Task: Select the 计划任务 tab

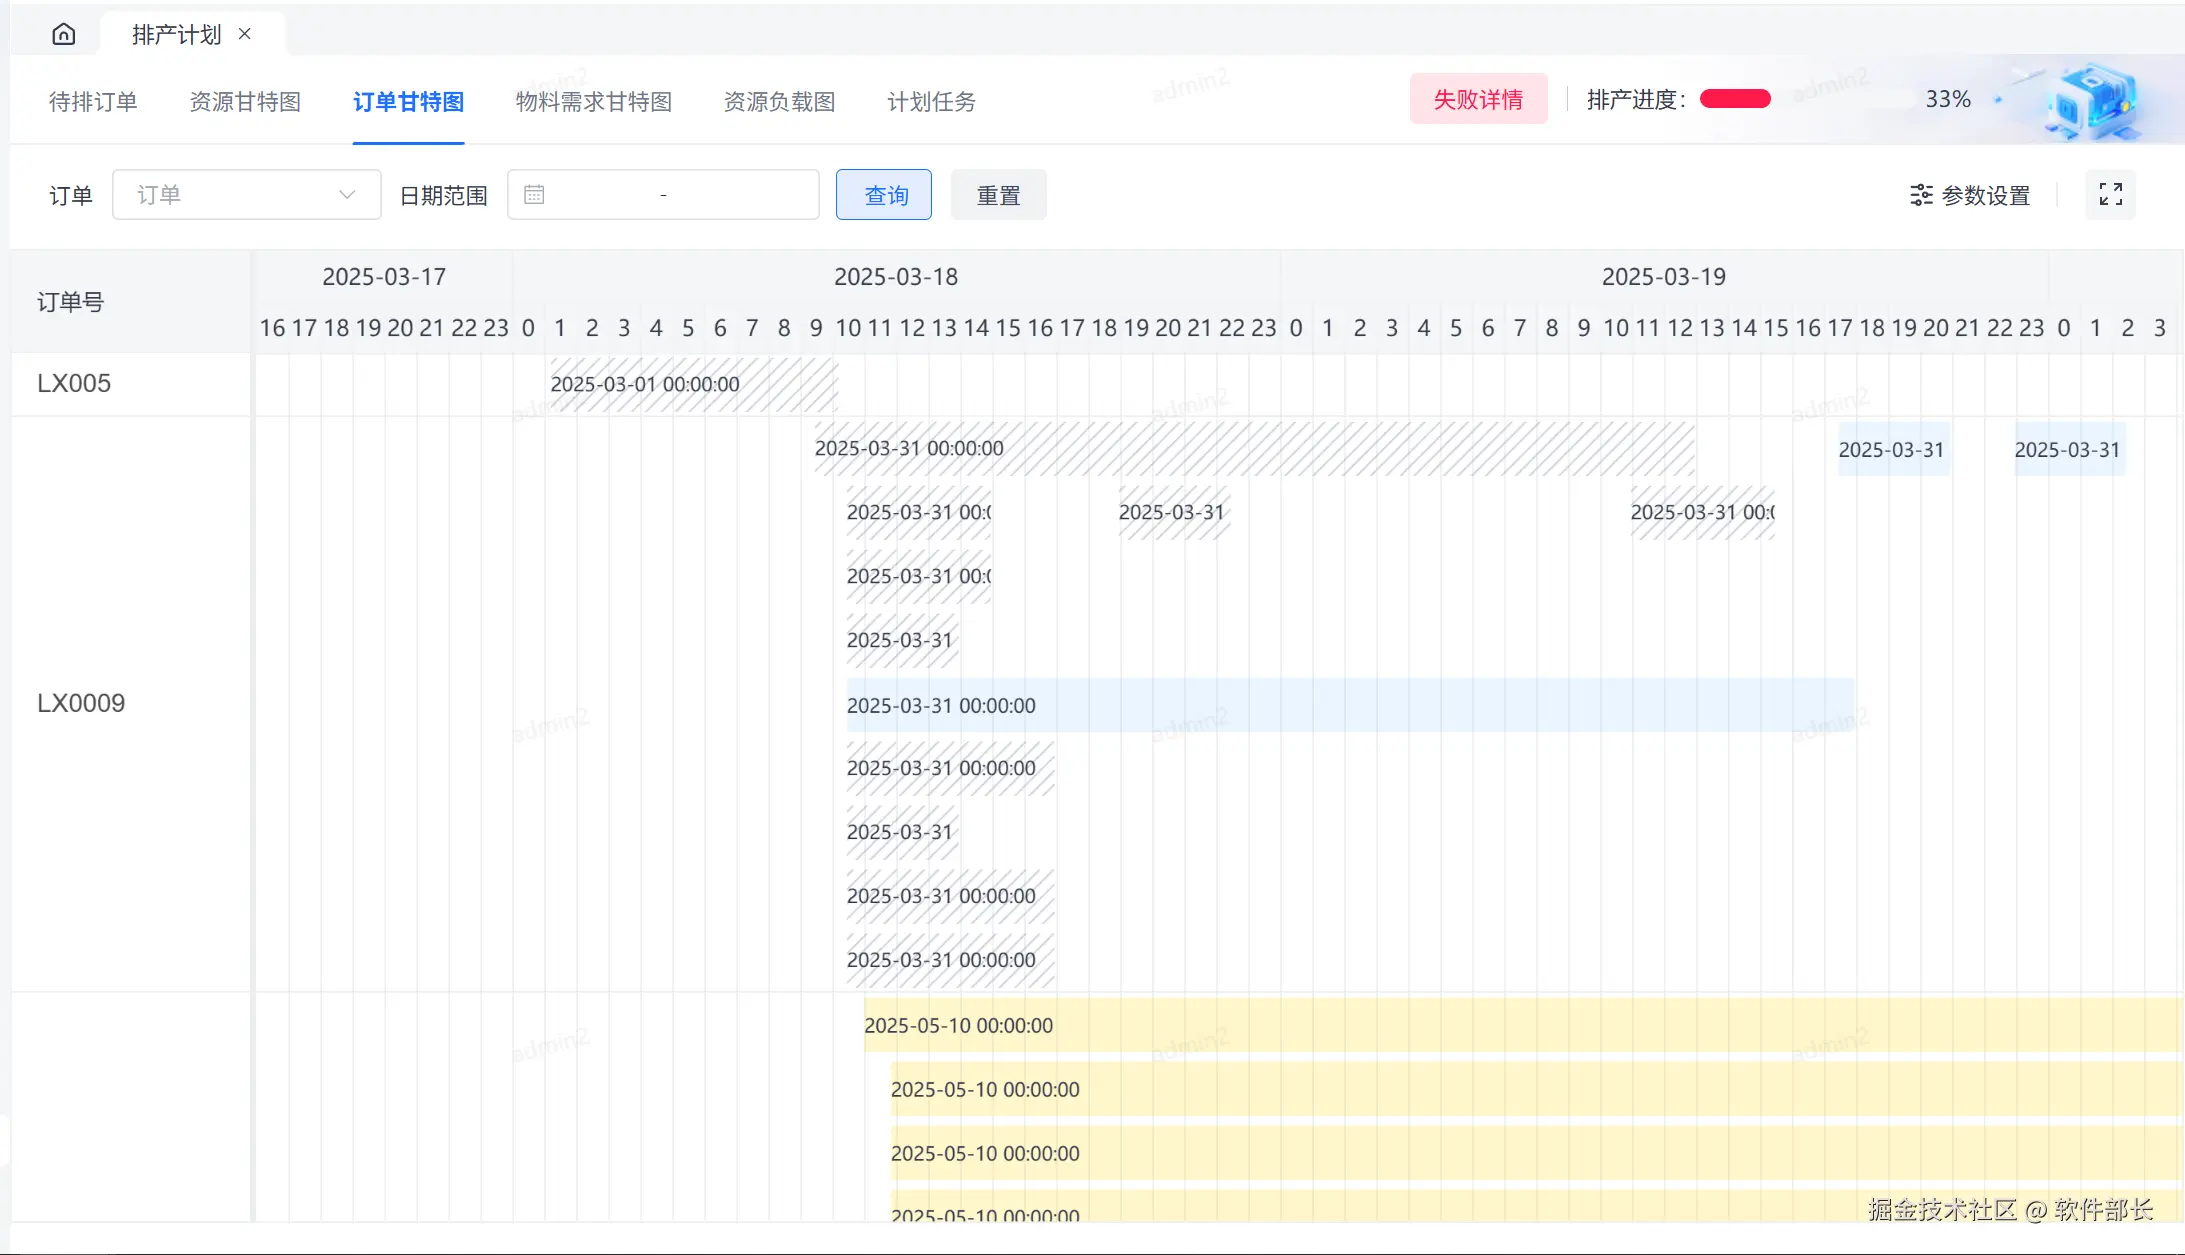Action: (x=931, y=102)
